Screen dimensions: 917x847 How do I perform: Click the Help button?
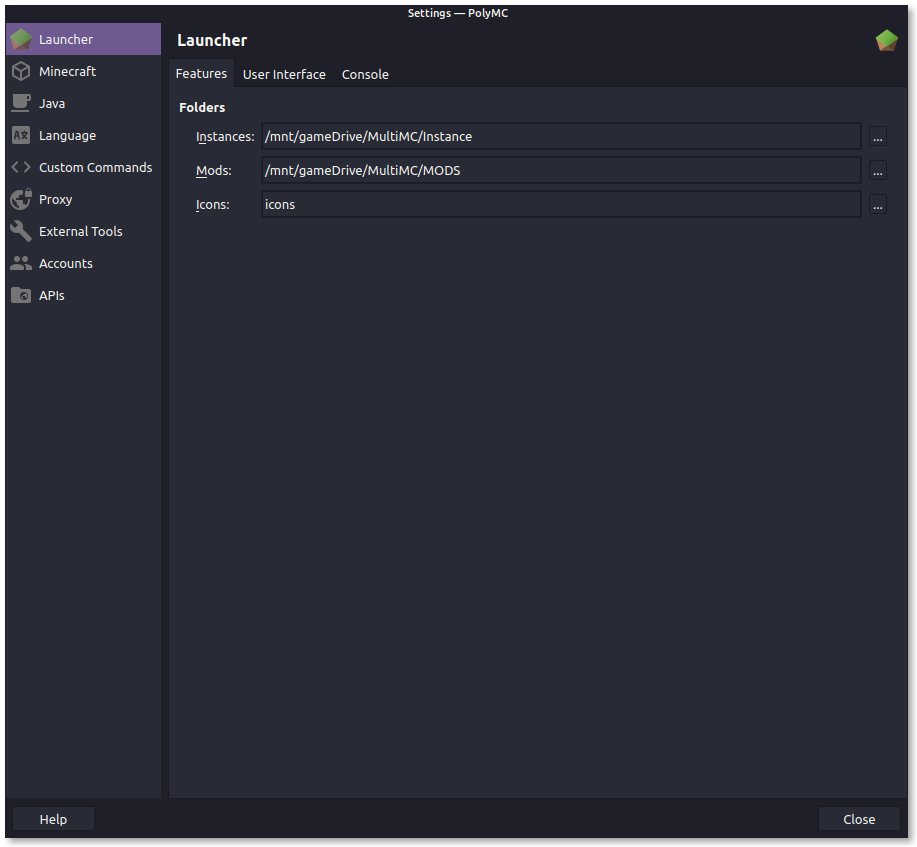pyautogui.click(x=52, y=818)
